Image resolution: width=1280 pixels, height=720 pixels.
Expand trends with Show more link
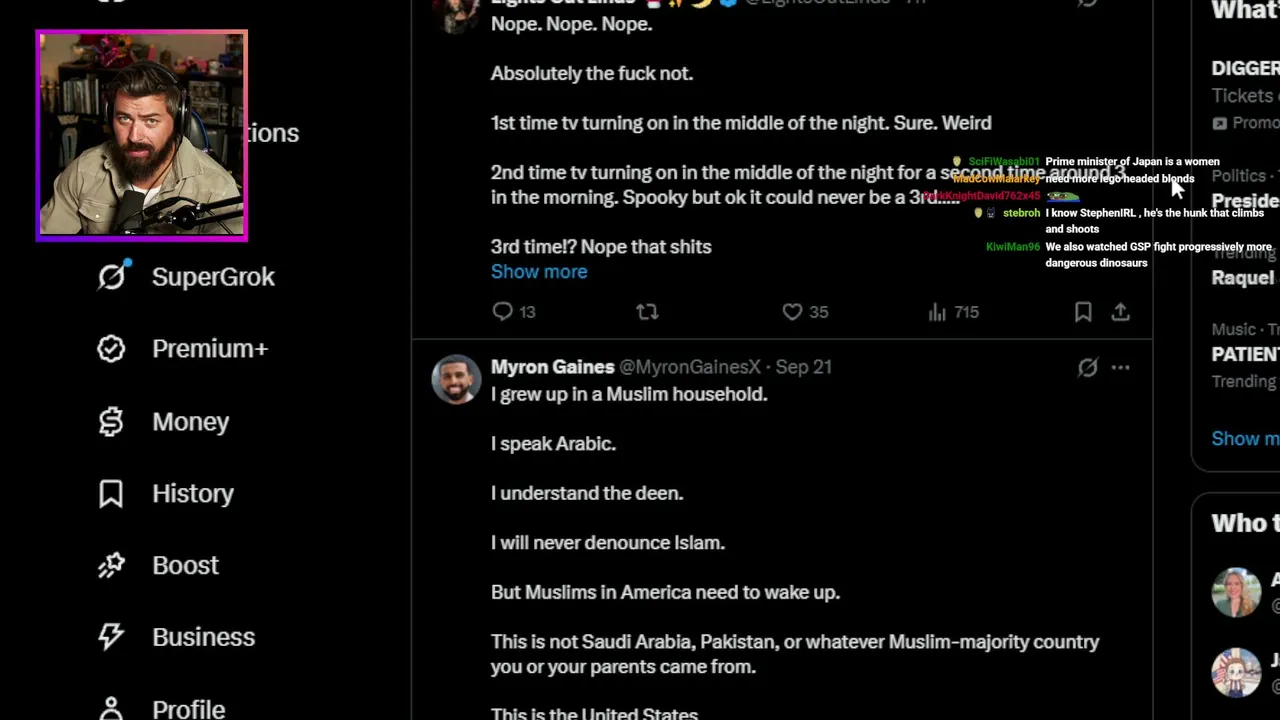coord(1245,438)
